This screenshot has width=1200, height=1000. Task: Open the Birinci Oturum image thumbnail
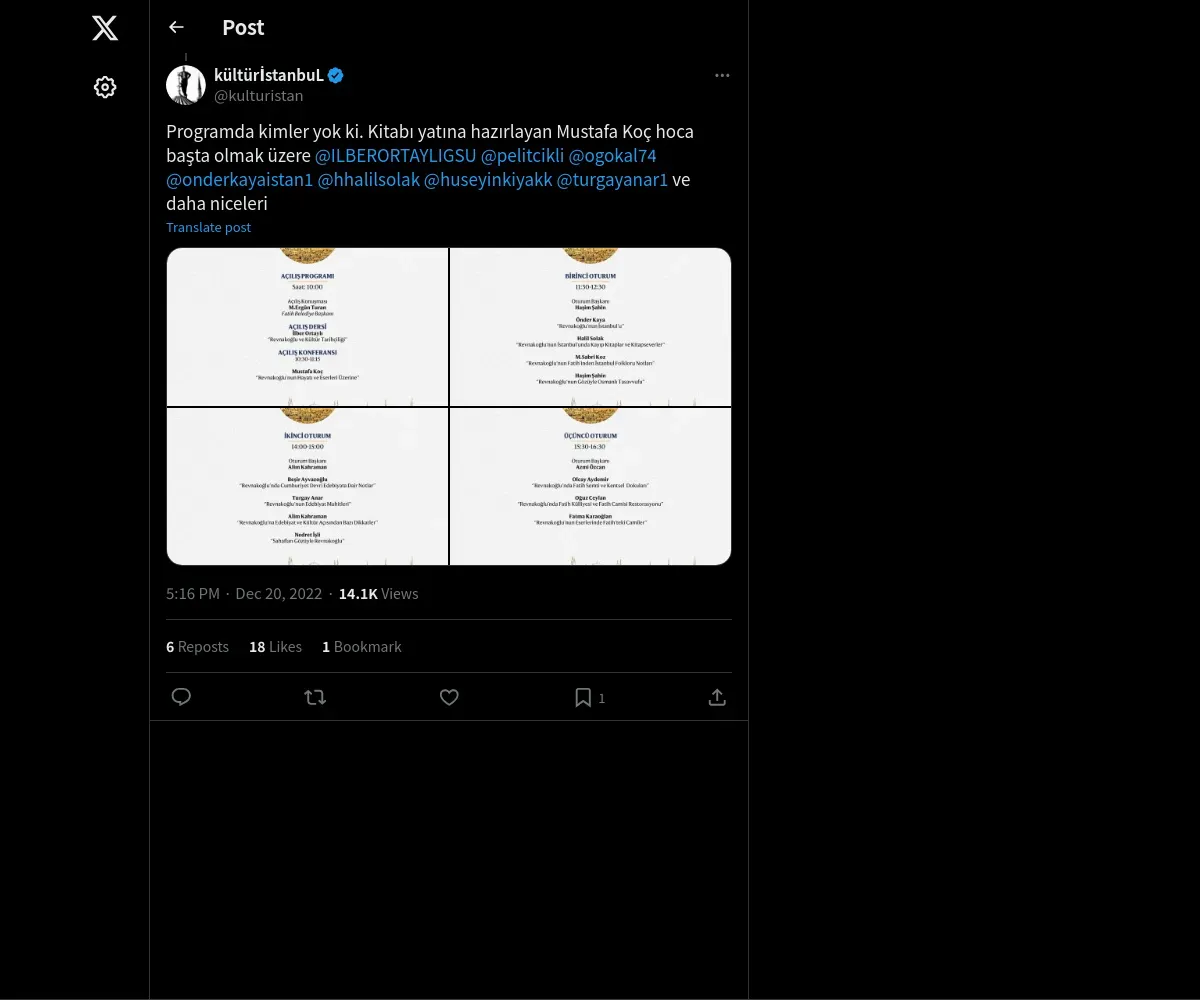pyautogui.click(x=590, y=327)
